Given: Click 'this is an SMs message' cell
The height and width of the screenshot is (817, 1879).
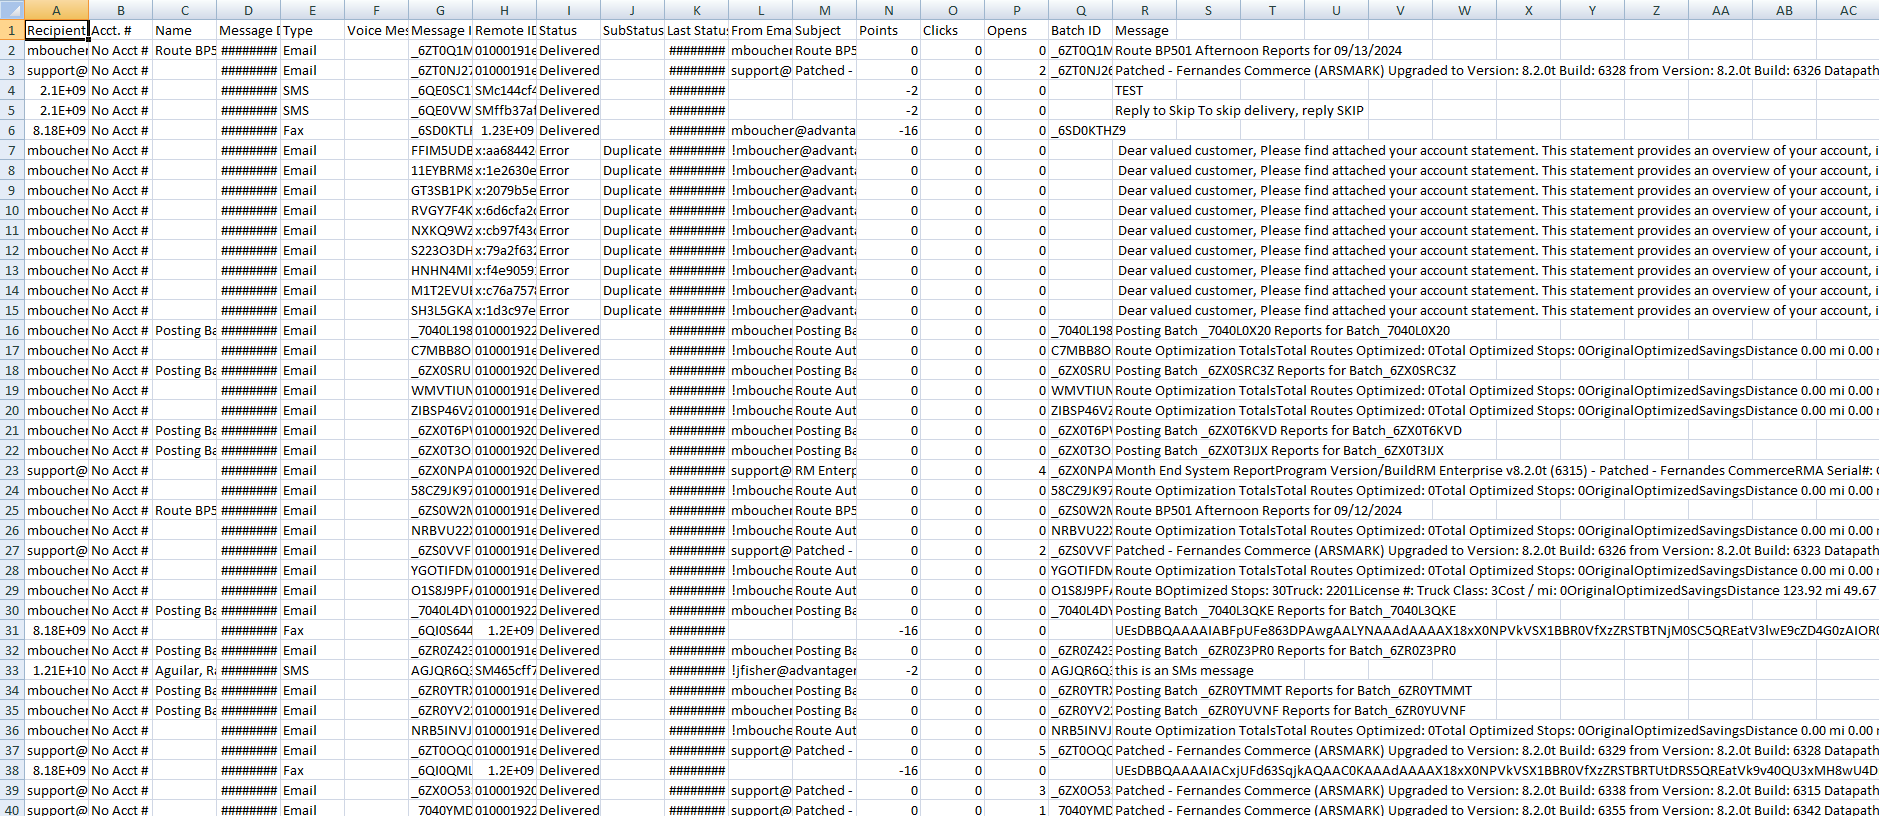Looking at the screenshot, I should click(x=1184, y=670).
